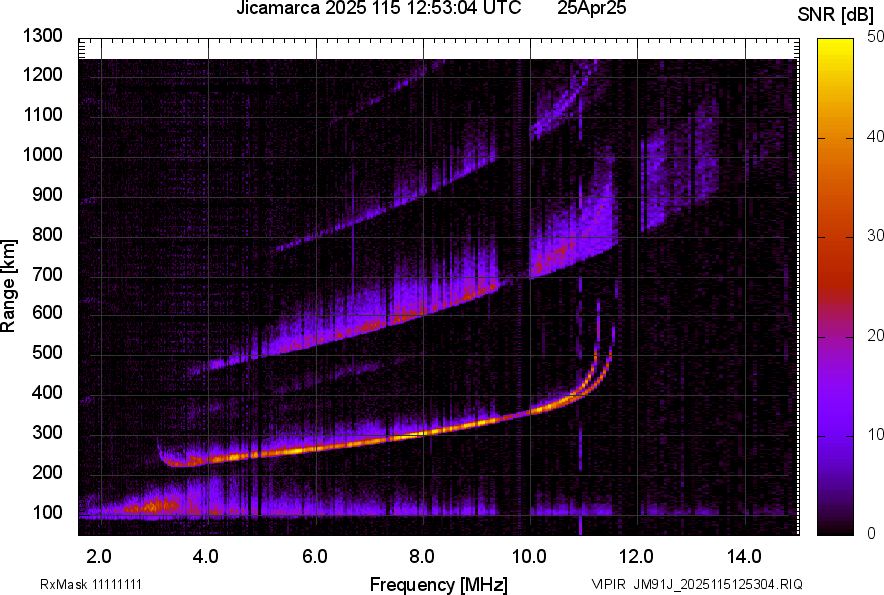Viewport: 884px width, 595px height.
Task: Click the x-axis tick label '14.0'
Action: pos(744,557)
